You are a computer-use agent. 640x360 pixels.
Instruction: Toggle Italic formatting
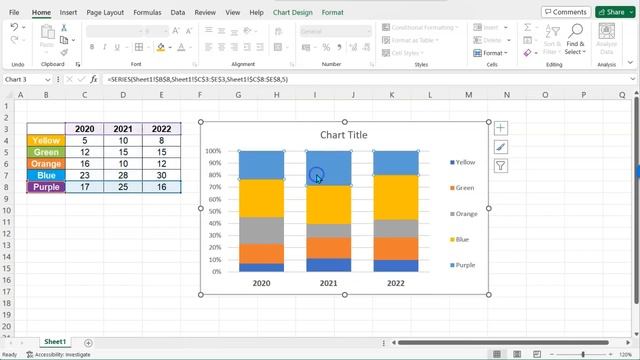[x=104, y=47]
